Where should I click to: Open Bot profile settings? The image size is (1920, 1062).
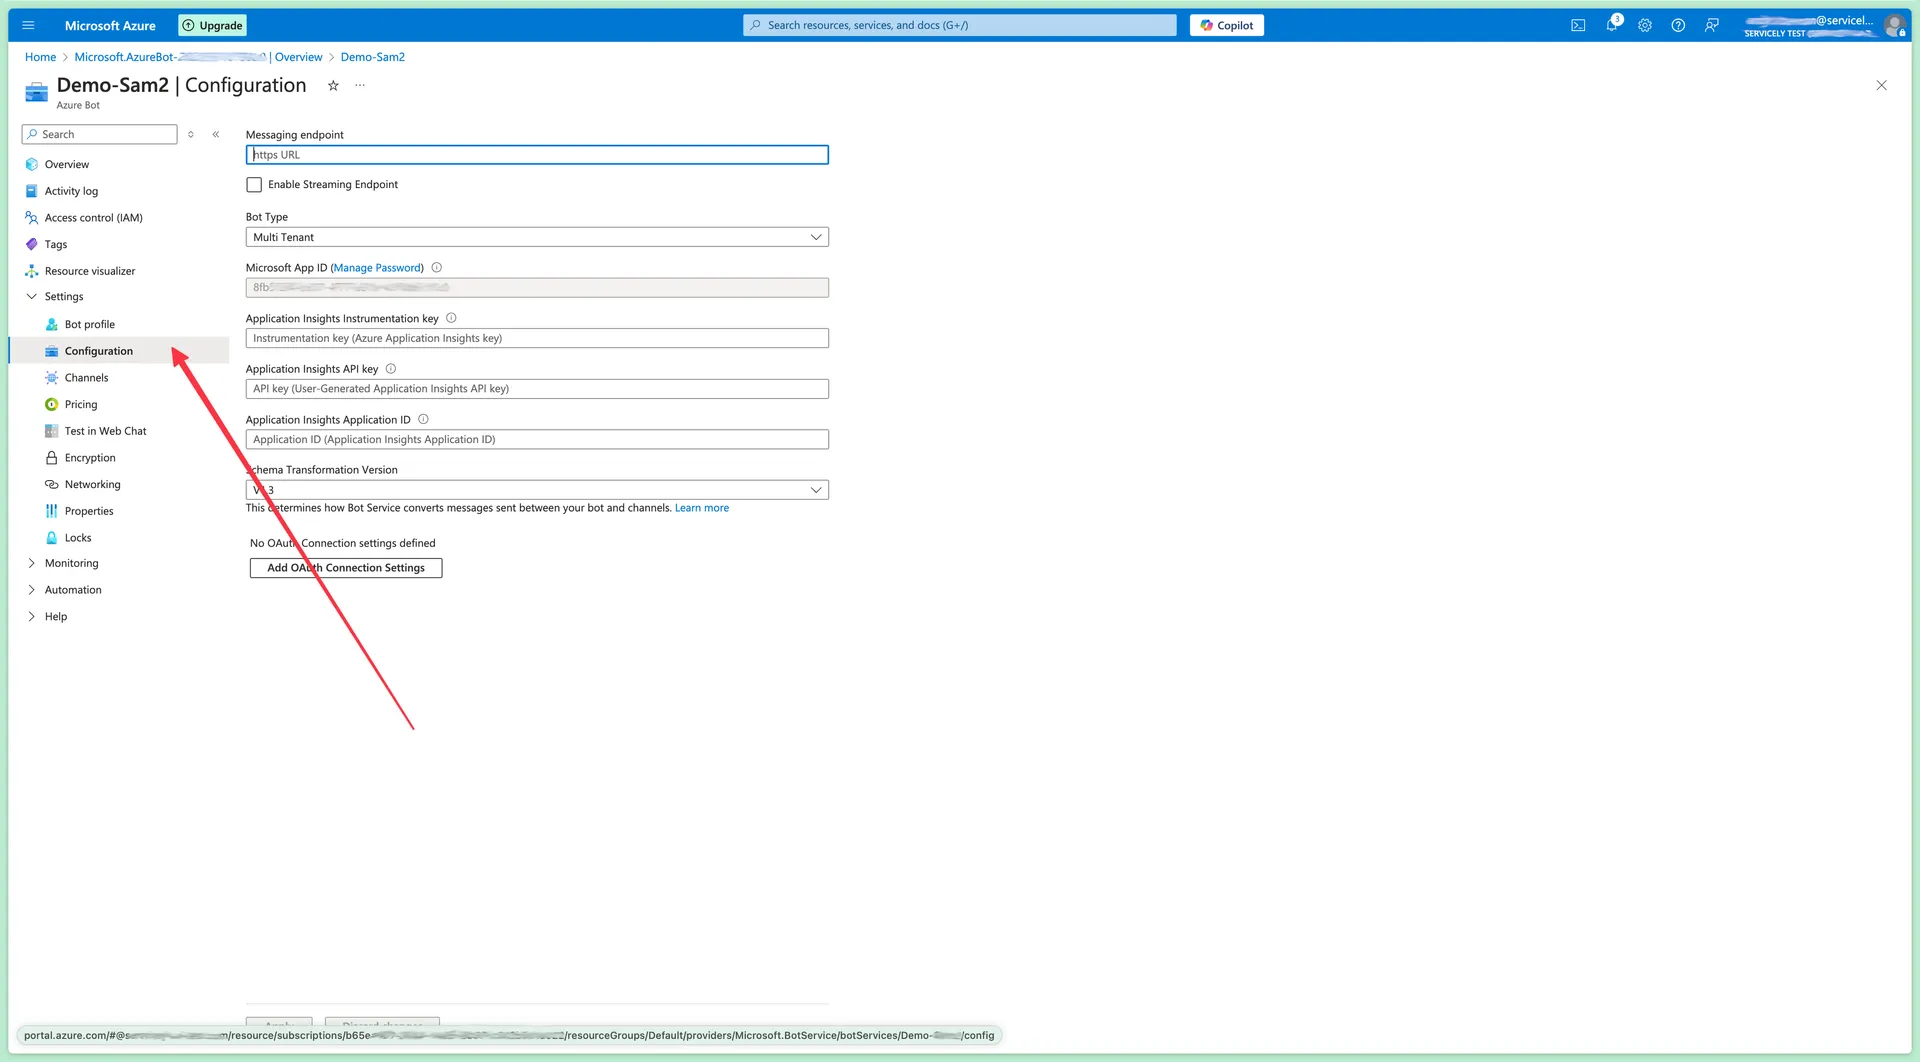pyautogui.click(x=90, y=325)
